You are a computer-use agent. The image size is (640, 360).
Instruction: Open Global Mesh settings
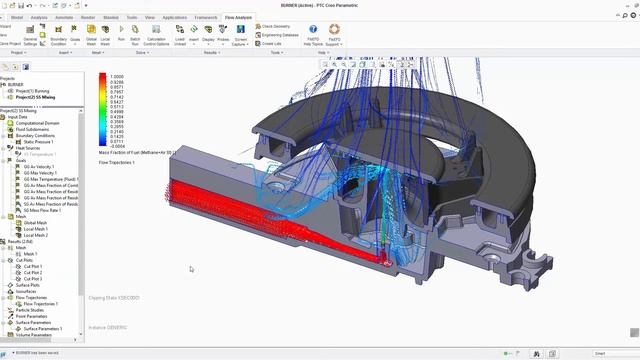91,35
